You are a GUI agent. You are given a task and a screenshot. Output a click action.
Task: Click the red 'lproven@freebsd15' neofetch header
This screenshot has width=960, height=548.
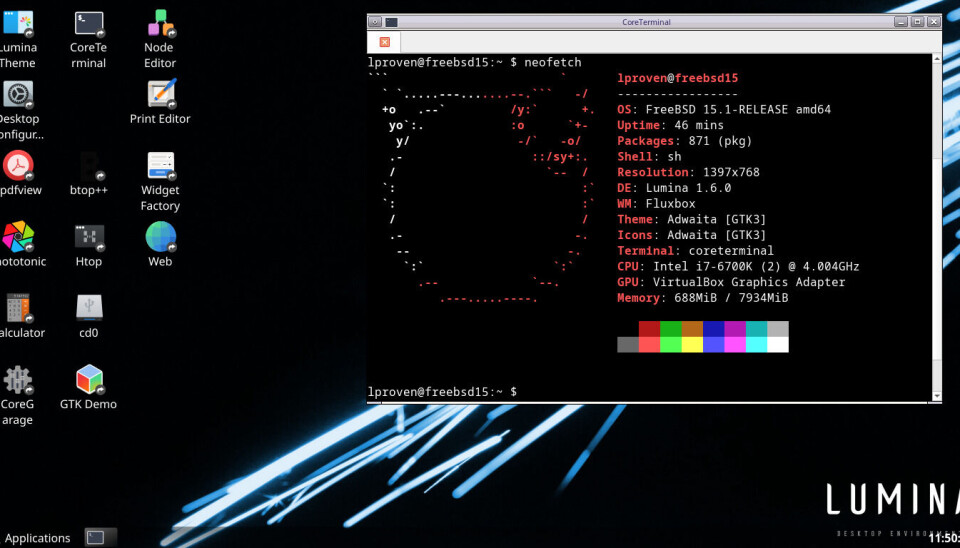[678, 78]
